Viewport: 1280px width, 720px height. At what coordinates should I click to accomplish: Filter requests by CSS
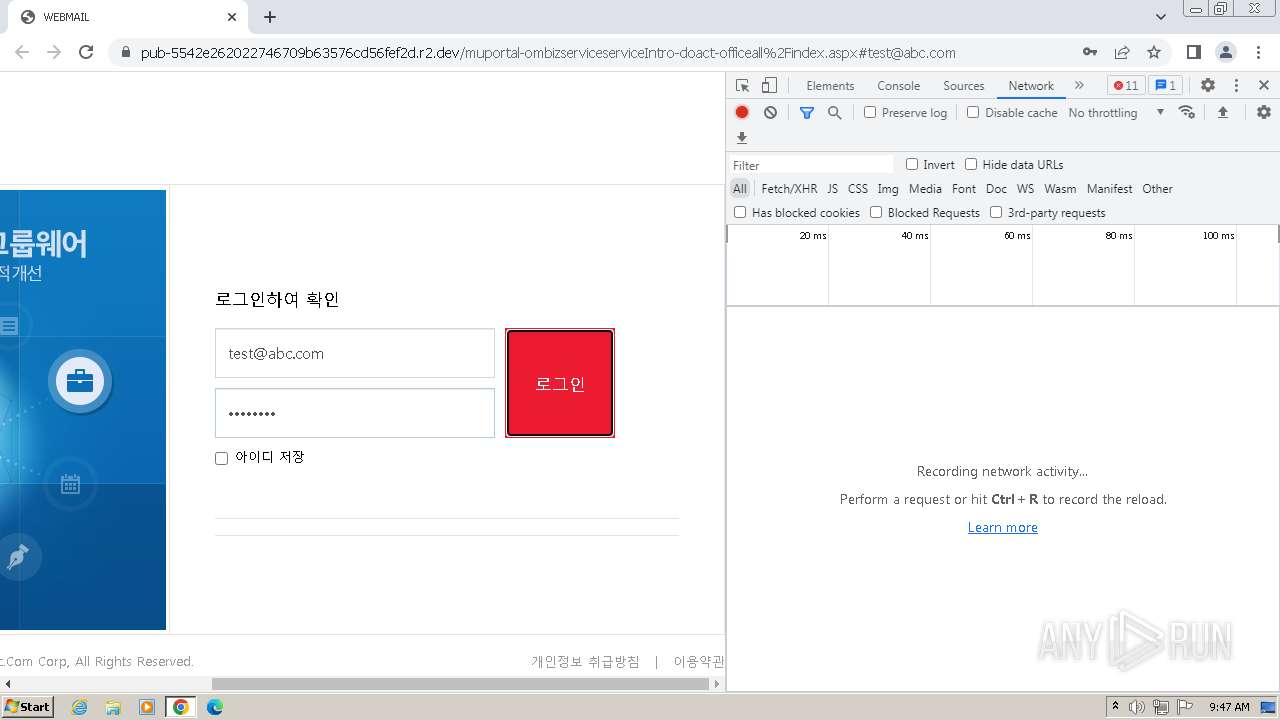[x=858, y=188]
